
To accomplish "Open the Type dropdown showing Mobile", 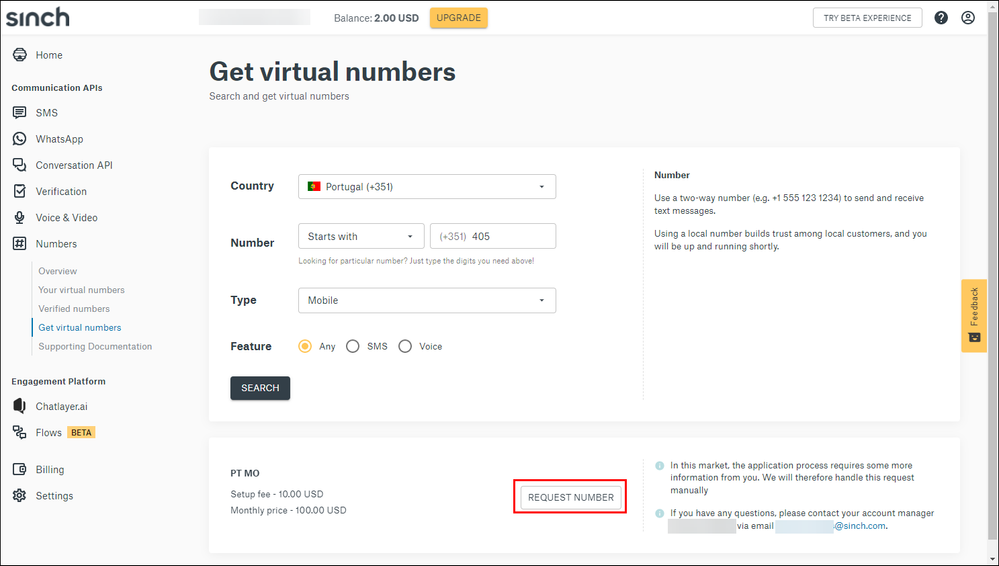I will 427,300.
